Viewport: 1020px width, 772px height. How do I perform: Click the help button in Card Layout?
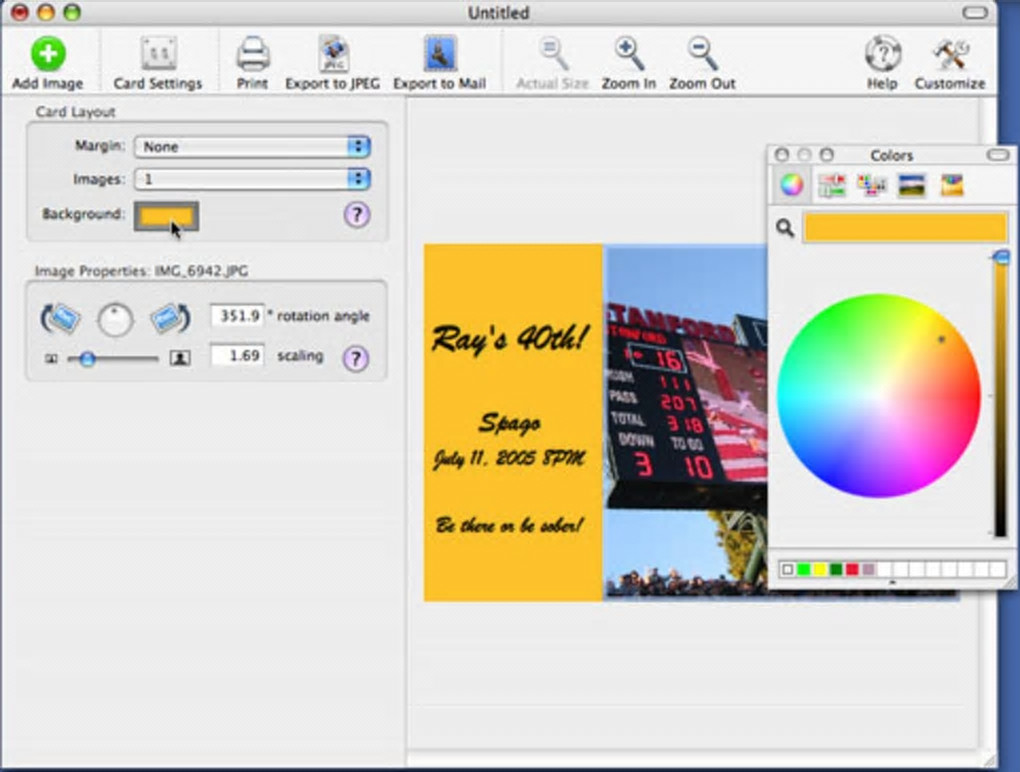(356, 215)
